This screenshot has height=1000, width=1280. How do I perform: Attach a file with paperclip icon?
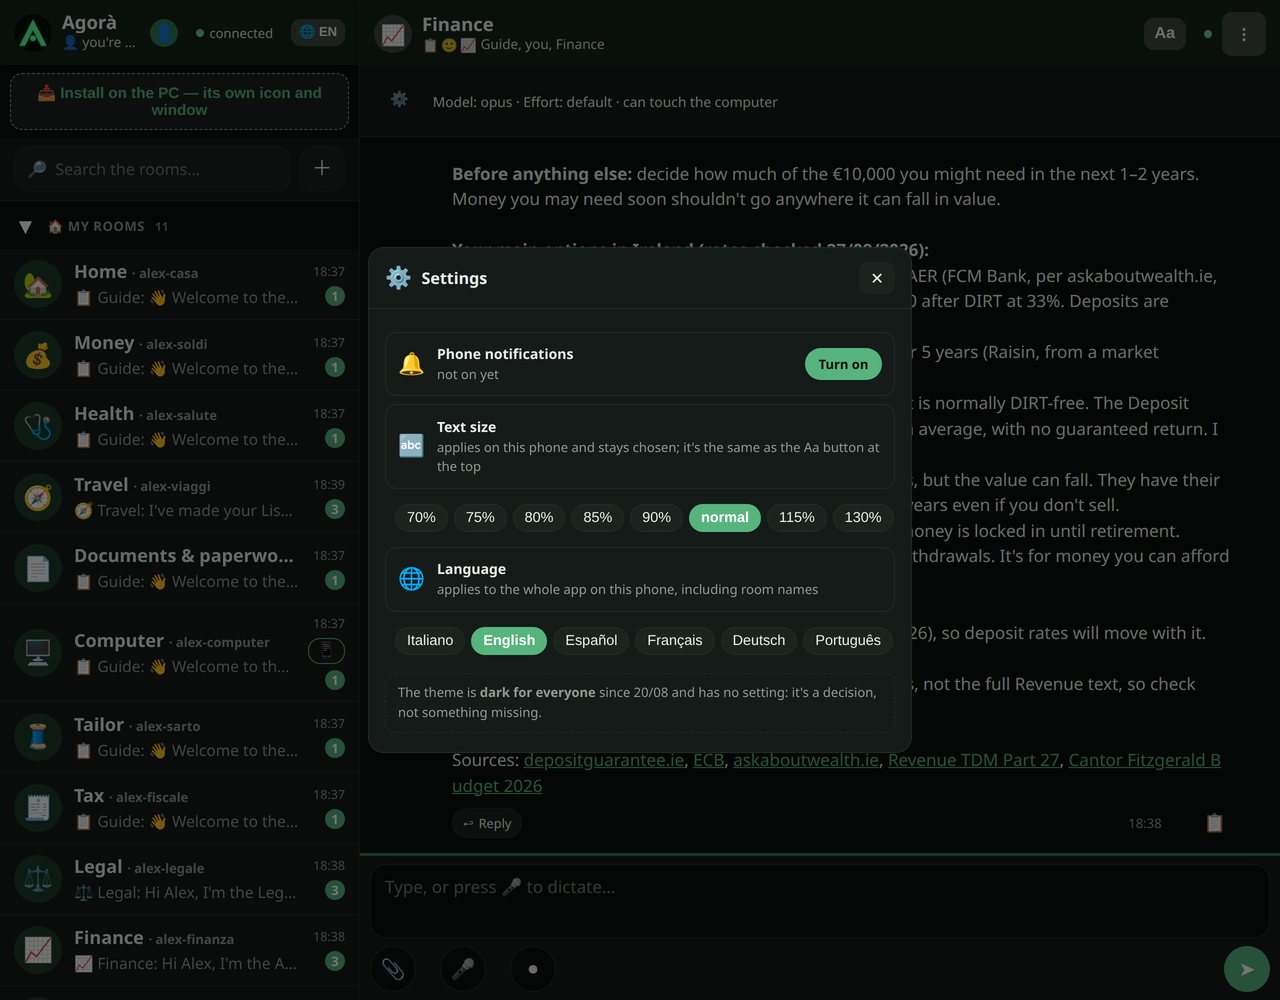point(393,969)
